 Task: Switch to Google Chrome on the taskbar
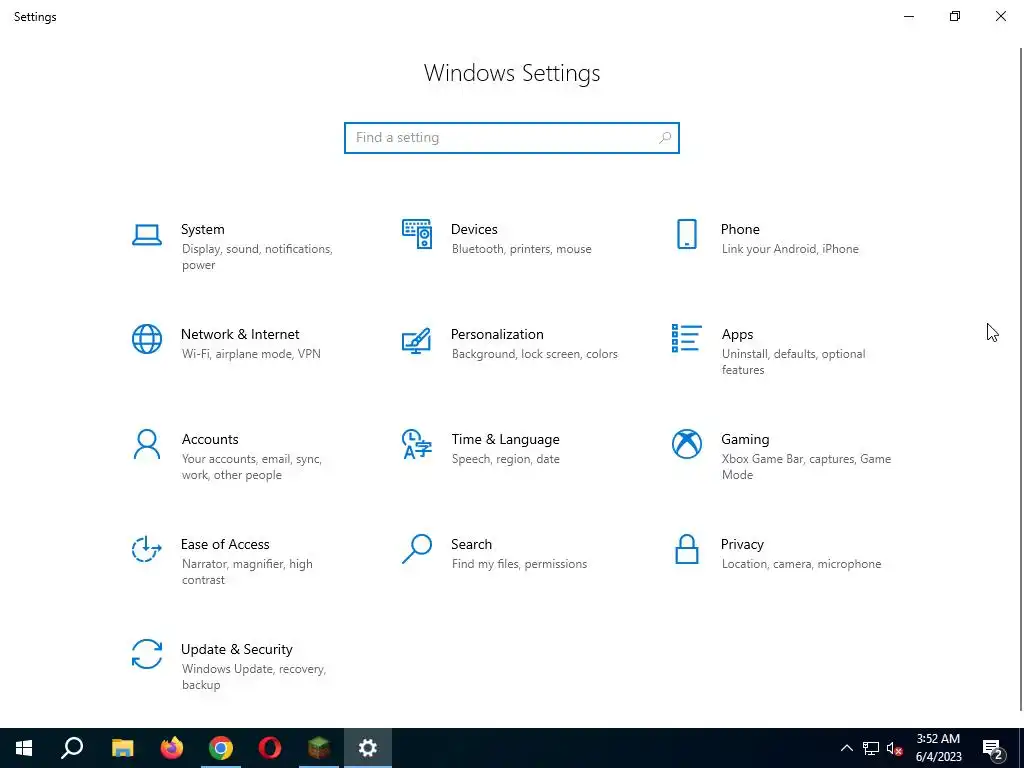coord(221,748)
